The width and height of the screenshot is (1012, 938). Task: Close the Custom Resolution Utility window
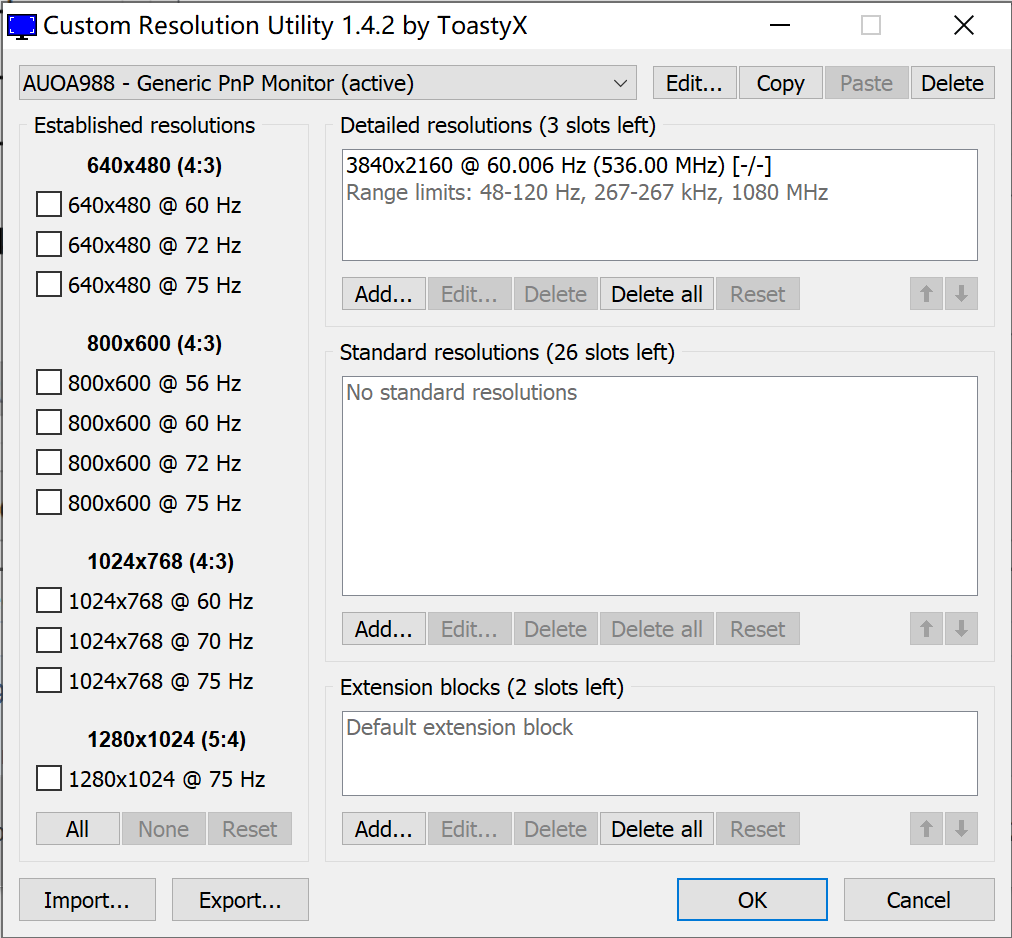[964, 26]
